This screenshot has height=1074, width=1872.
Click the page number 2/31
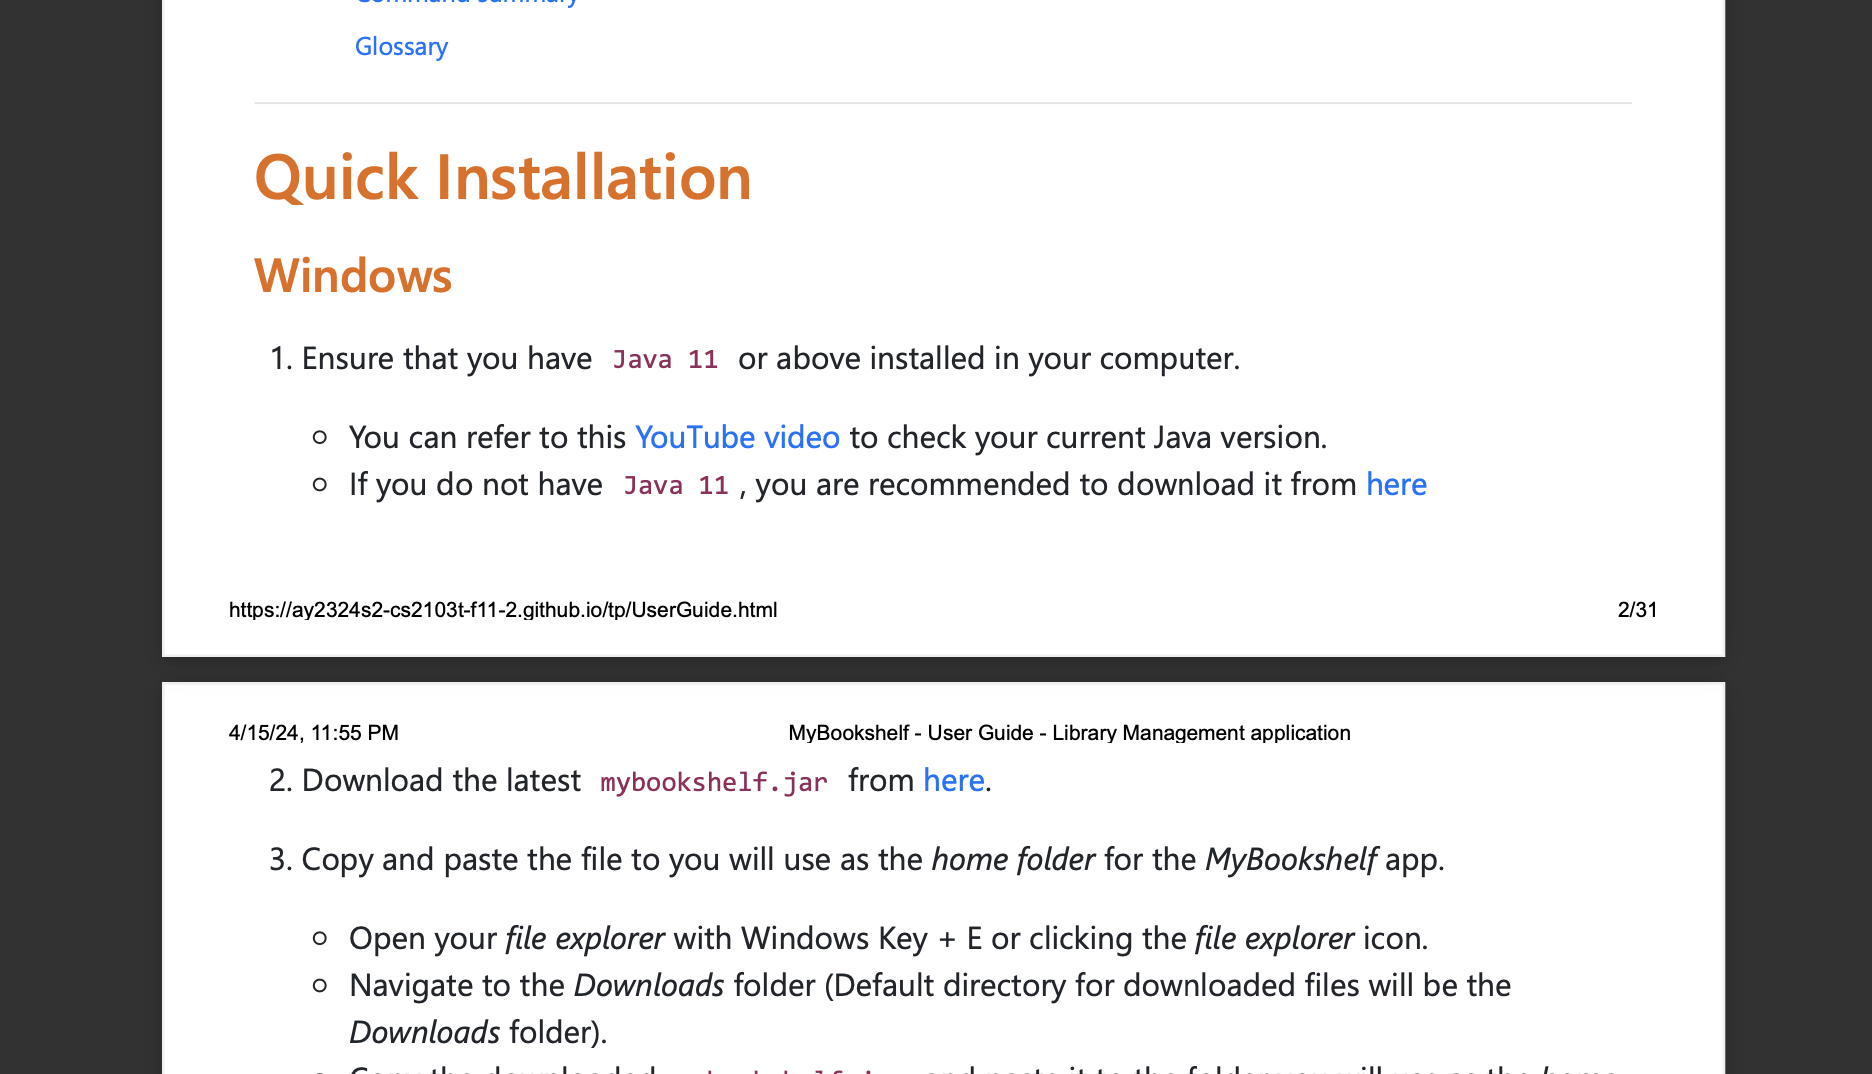click(1637, 610)
